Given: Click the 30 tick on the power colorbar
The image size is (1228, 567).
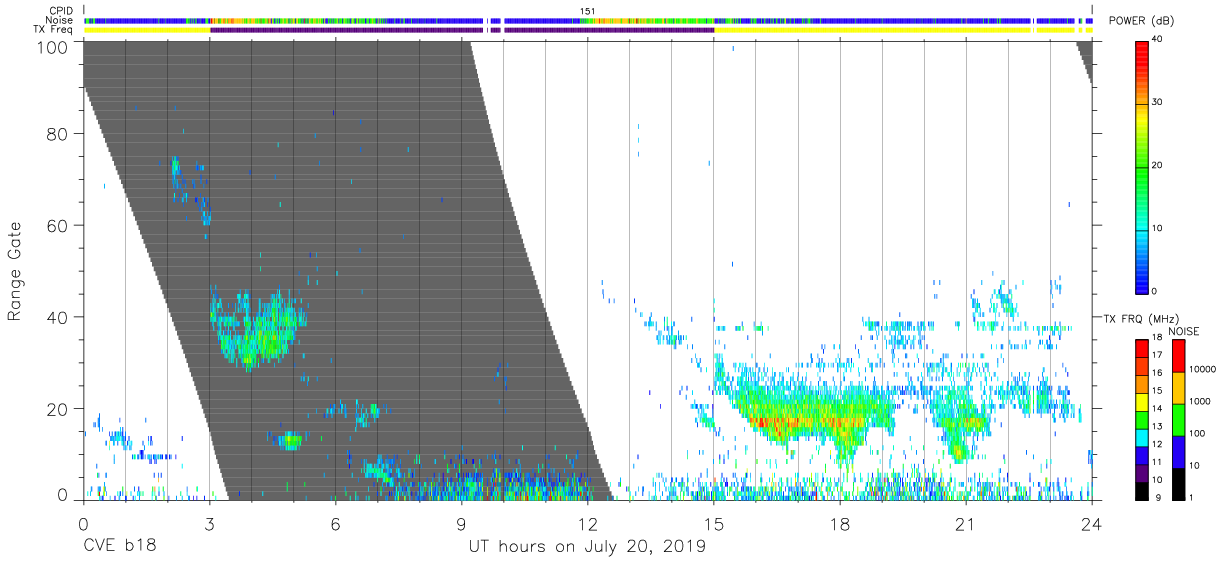Looking at the screenshot, I should [1158, 102].
